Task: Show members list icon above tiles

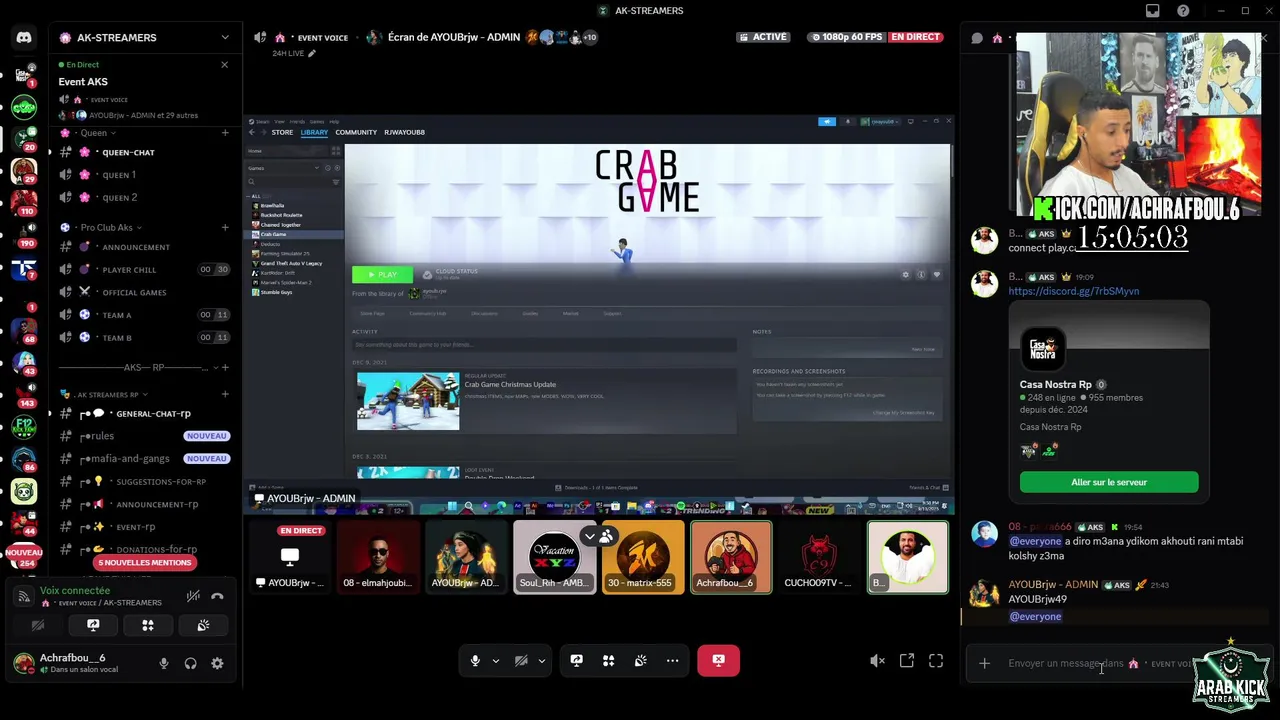Action: (x=606, y=537)
